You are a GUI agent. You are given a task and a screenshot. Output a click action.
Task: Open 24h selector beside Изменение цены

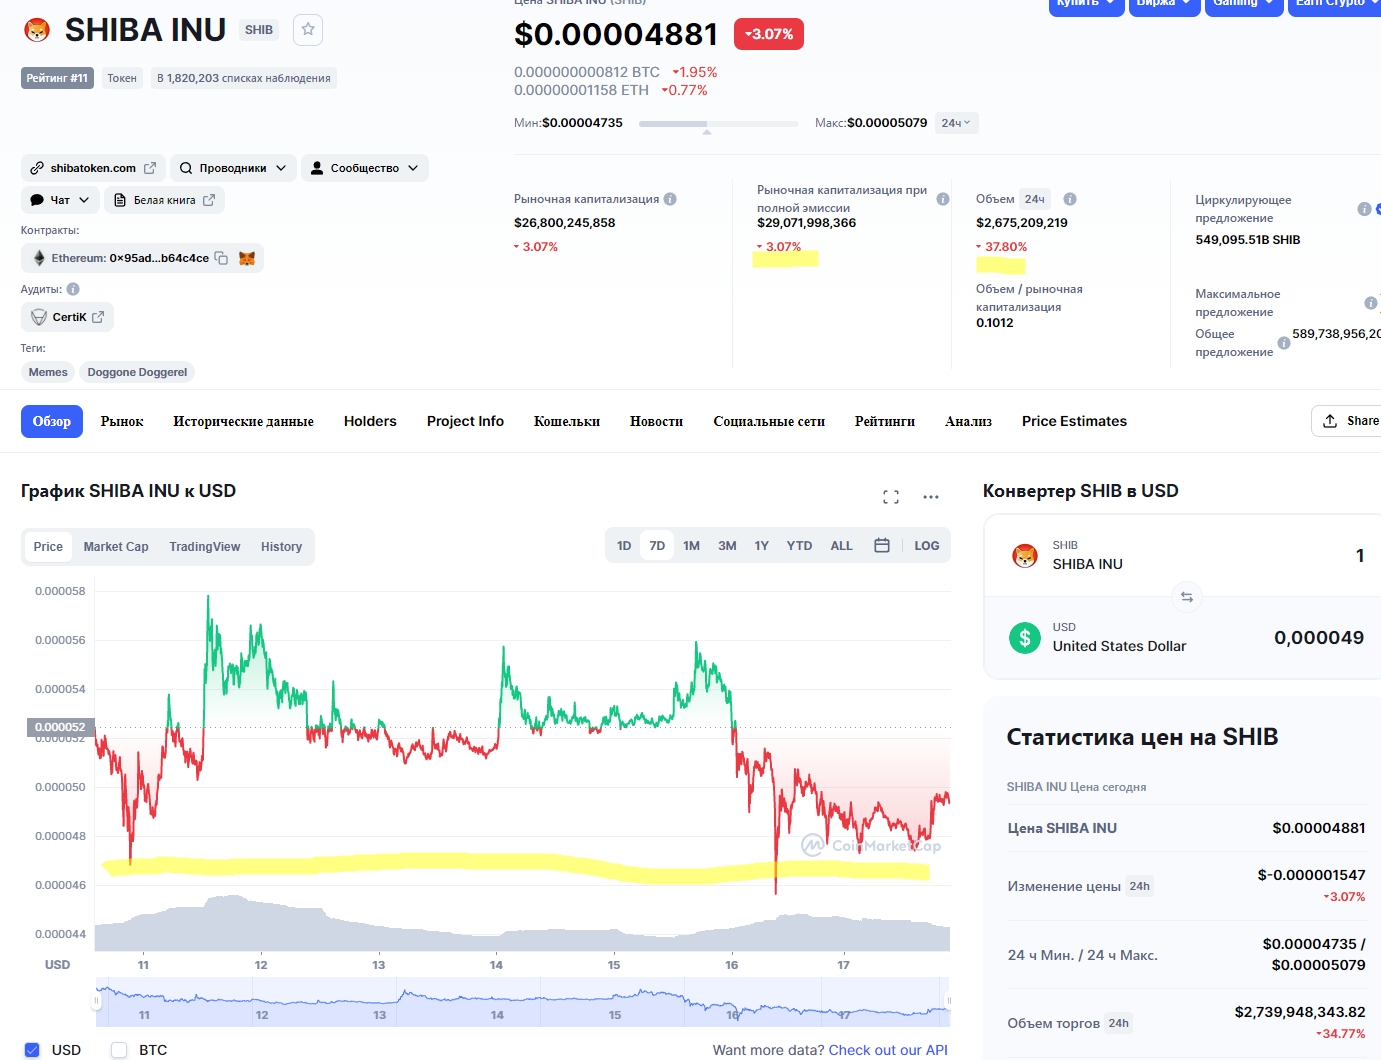coord(1140,886)
